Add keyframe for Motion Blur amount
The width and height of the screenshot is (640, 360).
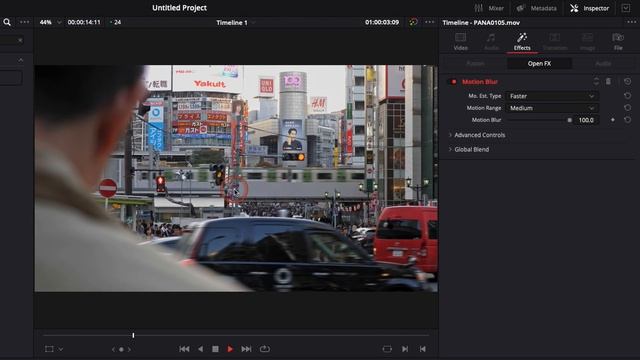[x=613, y=120]
